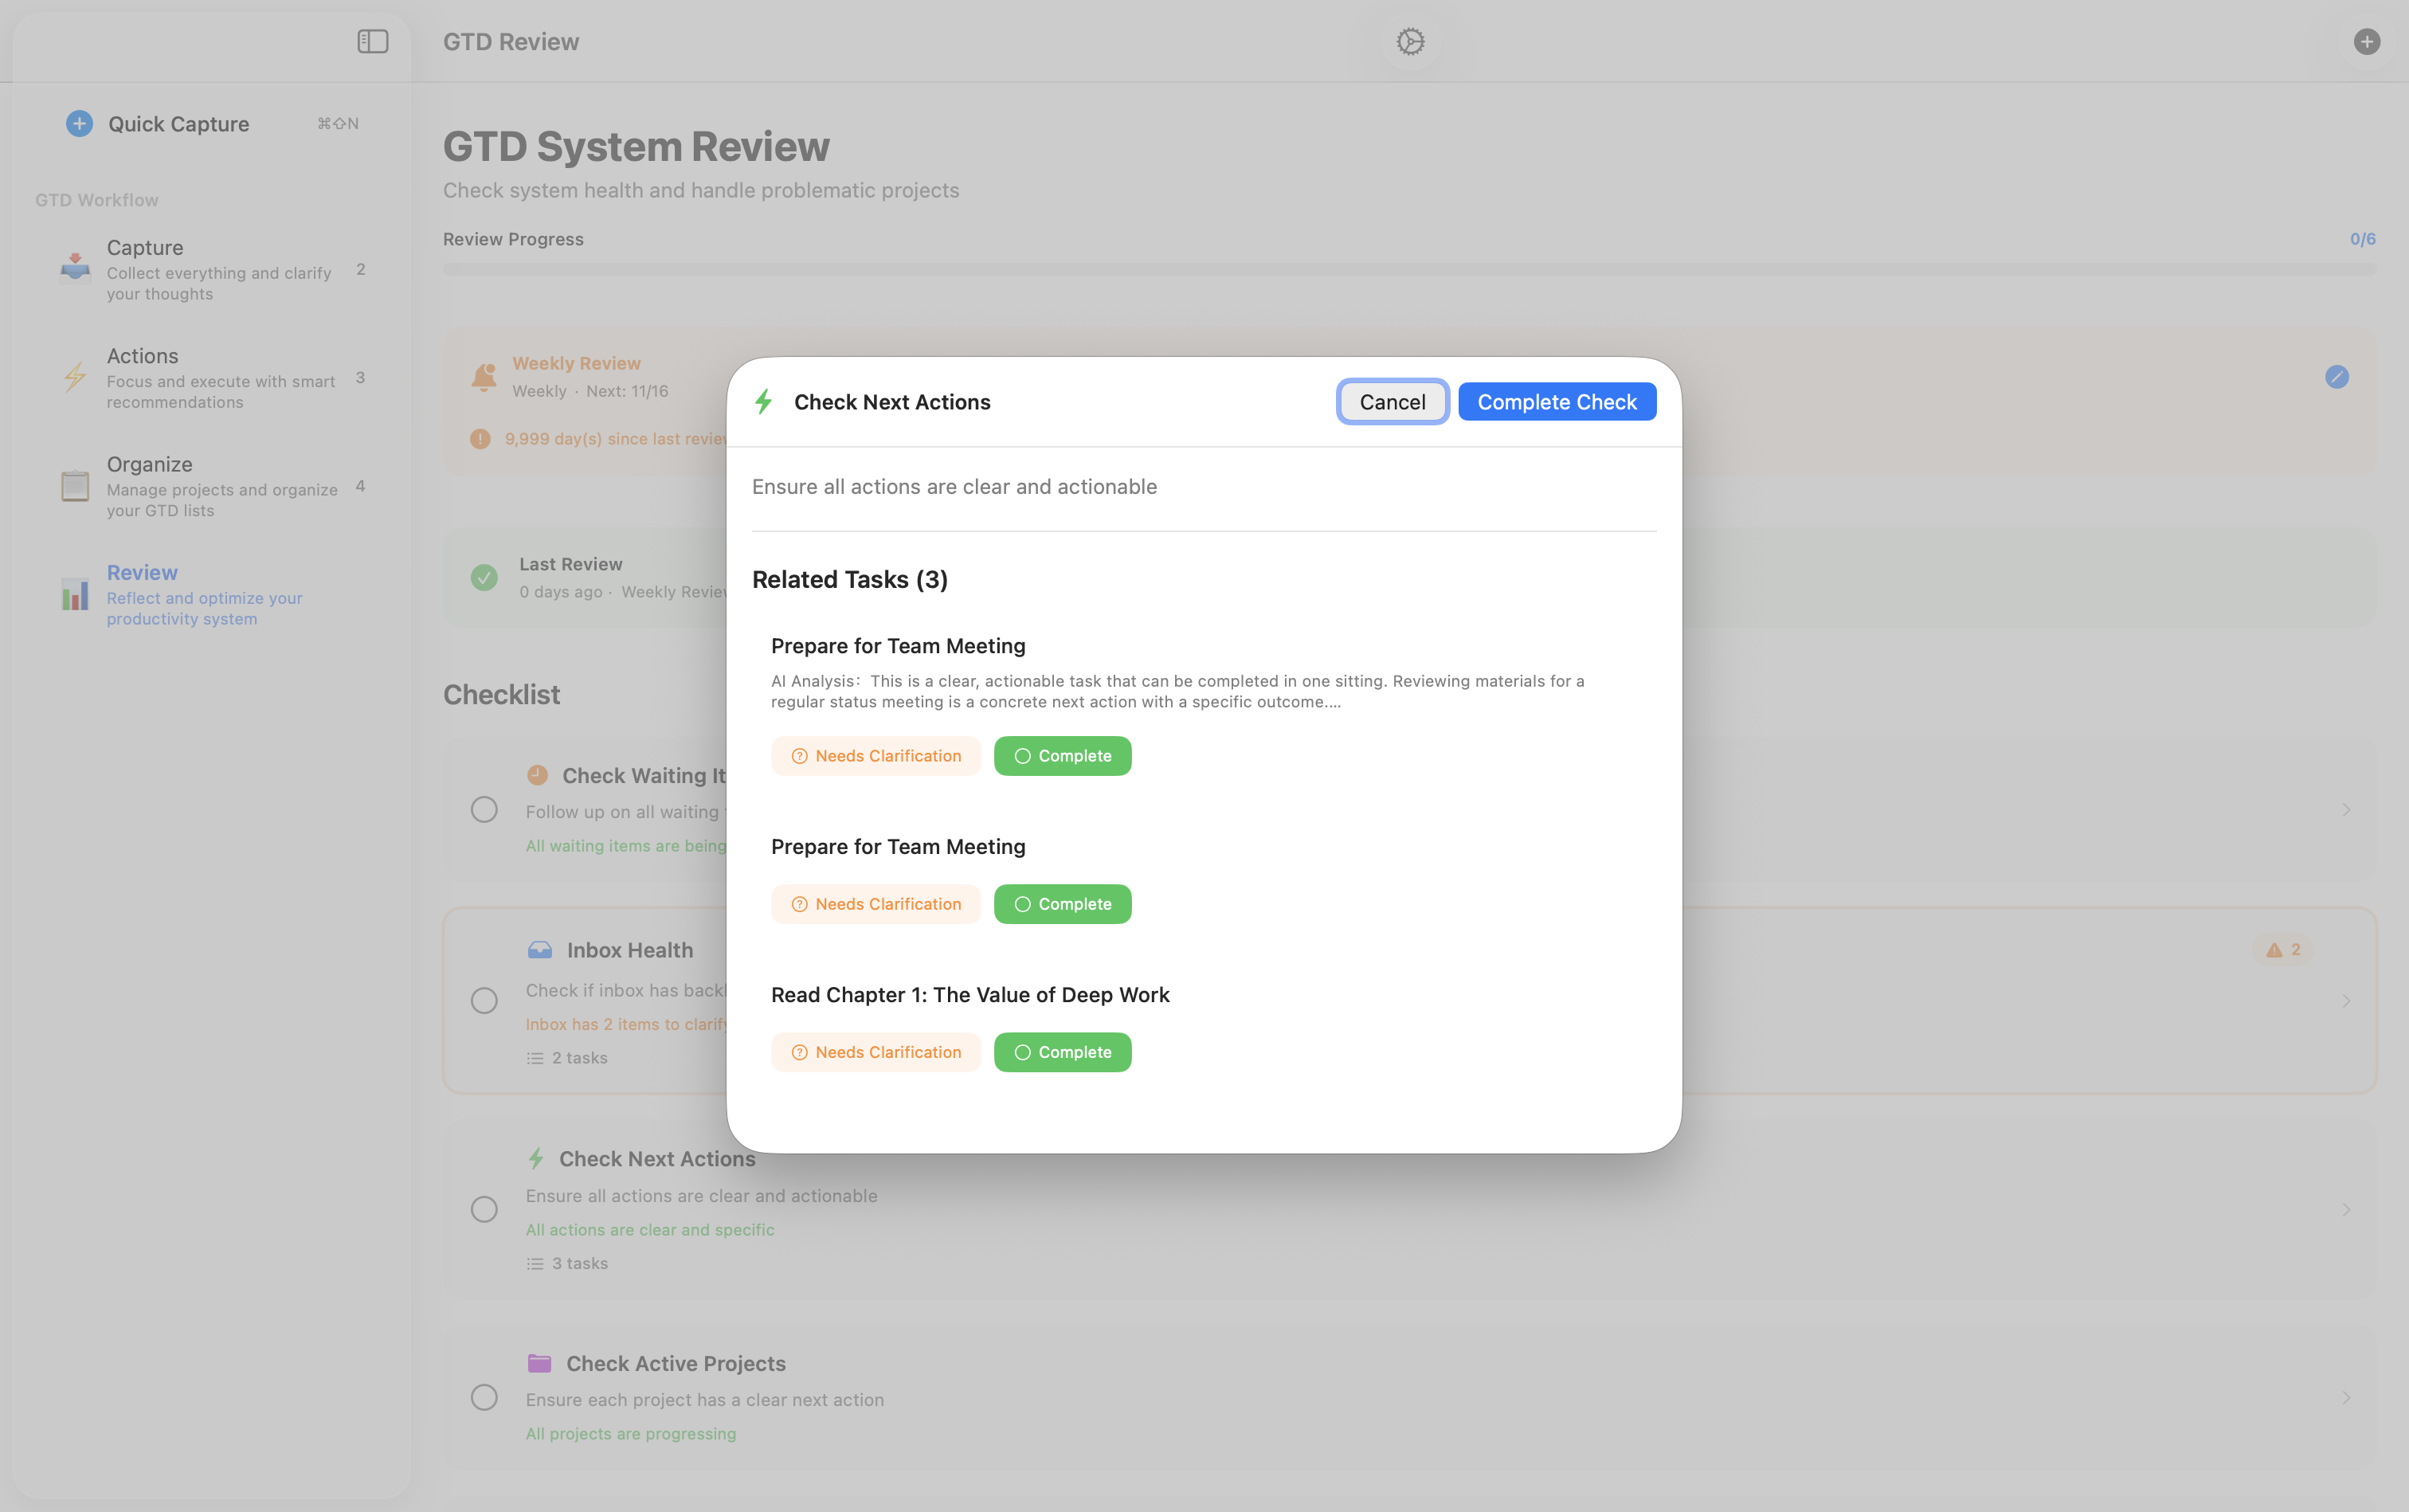Mark Read Chapter 1 task as Complete
This screenshot has width=2409, height=1512.
click(1062, 1052)
